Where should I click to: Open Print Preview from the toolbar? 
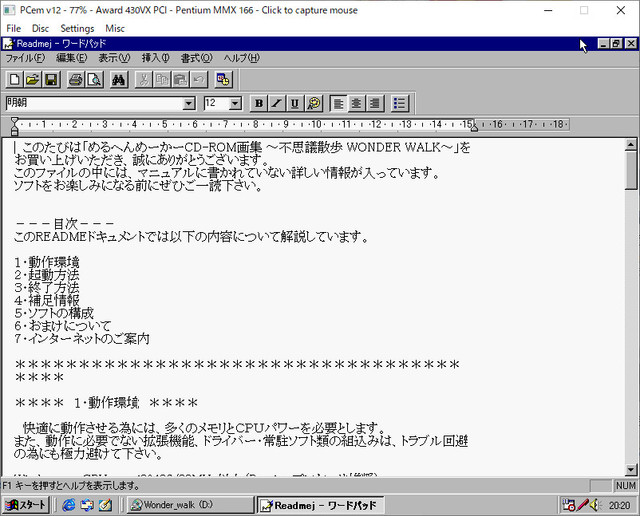(x=94, y=80)
